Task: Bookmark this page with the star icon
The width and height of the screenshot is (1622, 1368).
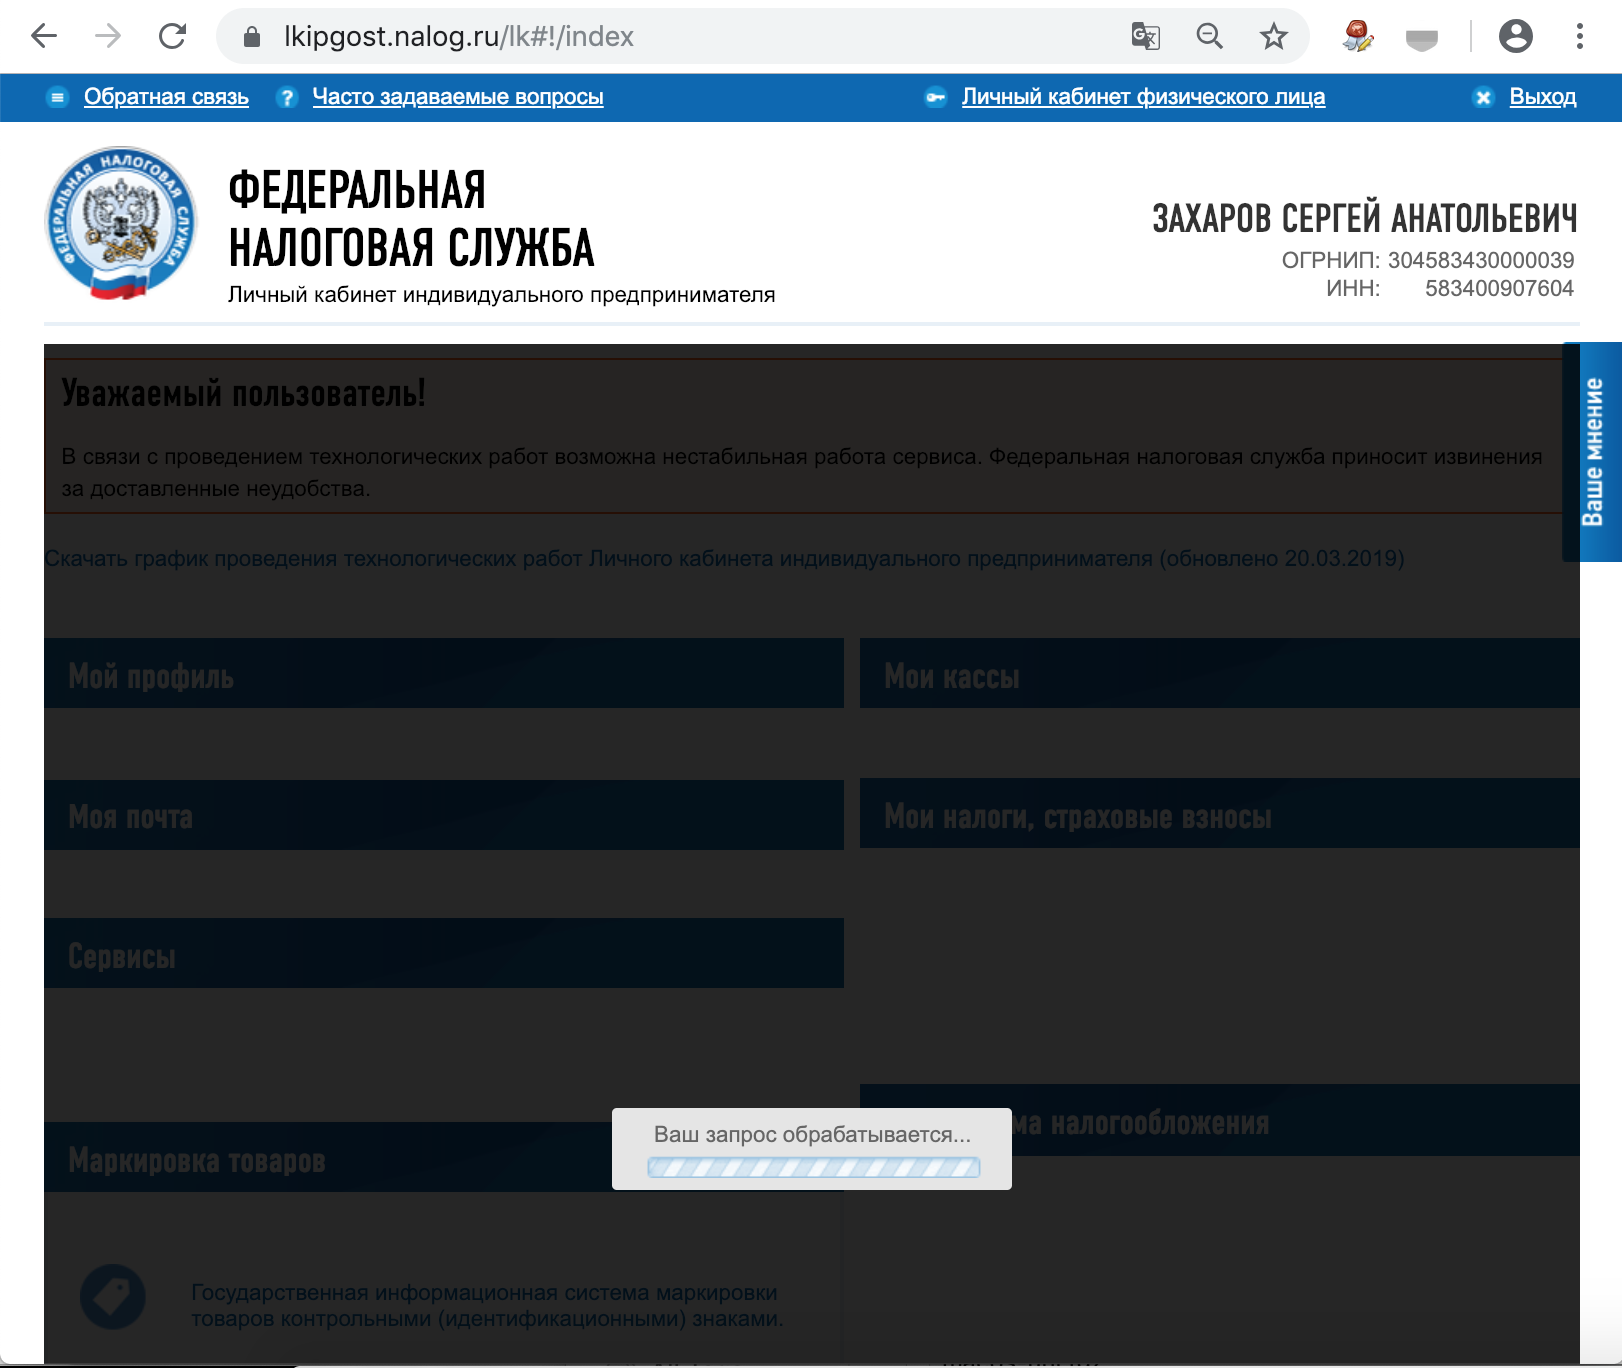Action: [x=1274, y=37]
